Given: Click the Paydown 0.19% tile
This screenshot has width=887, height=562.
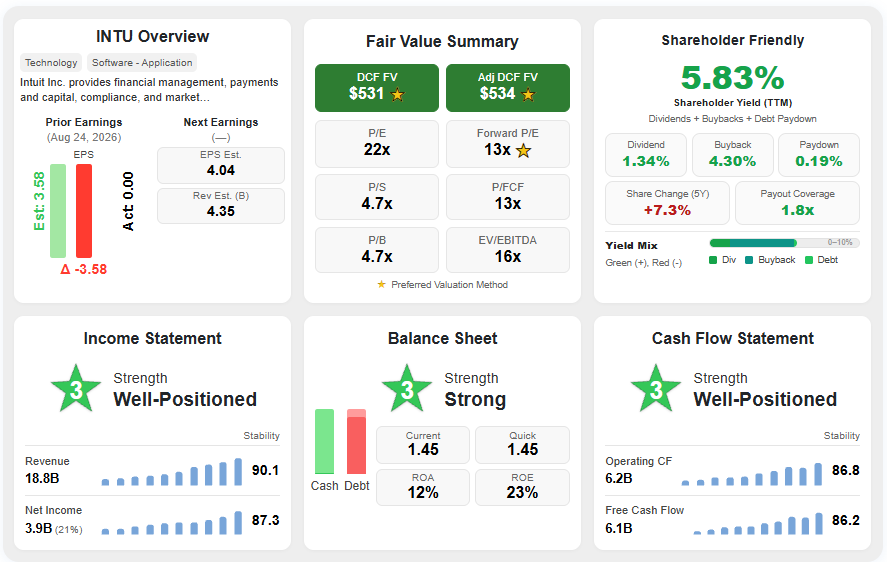Looking at the screenshot, I should pos(819,155).
